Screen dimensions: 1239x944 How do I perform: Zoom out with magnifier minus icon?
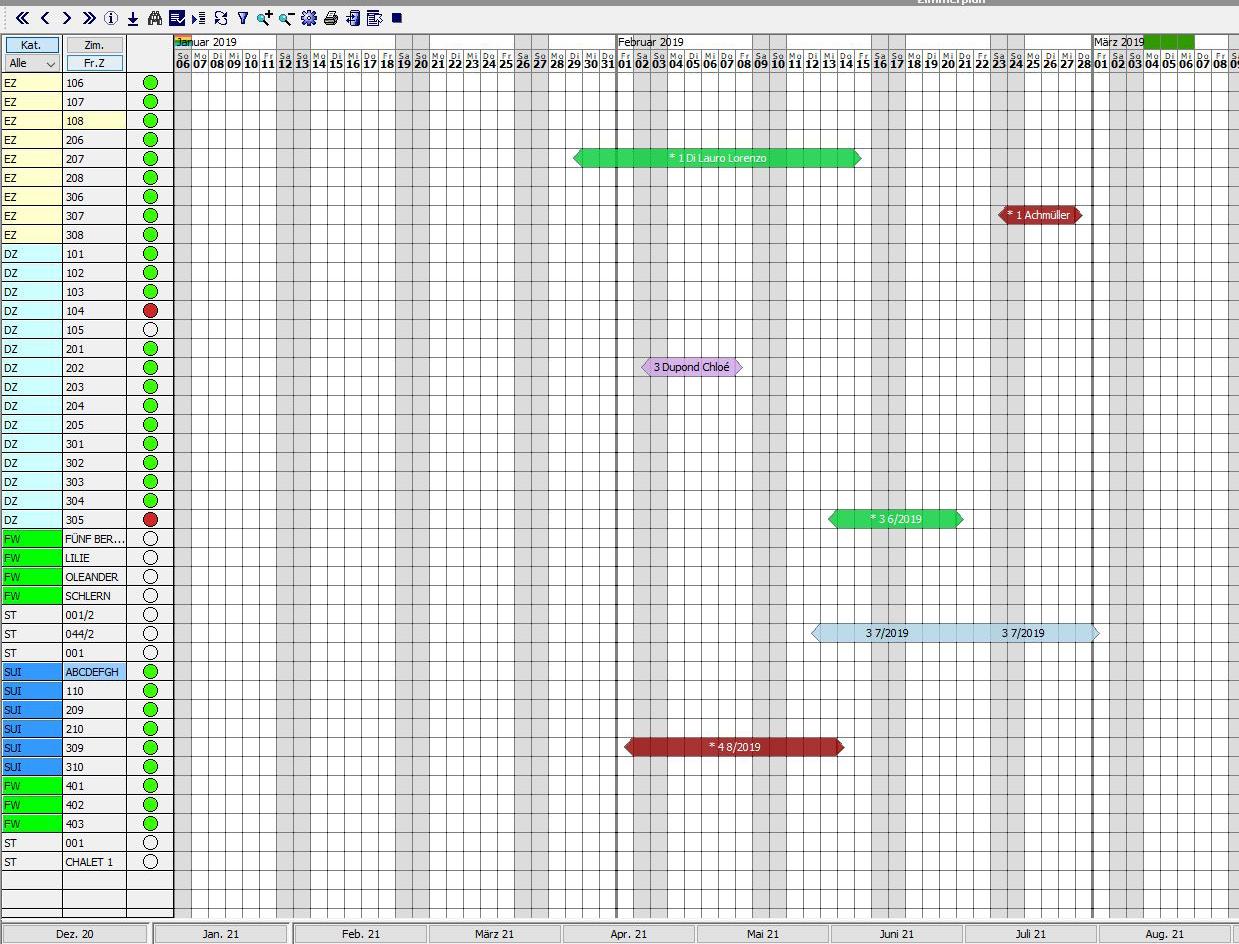click(287, 18)
